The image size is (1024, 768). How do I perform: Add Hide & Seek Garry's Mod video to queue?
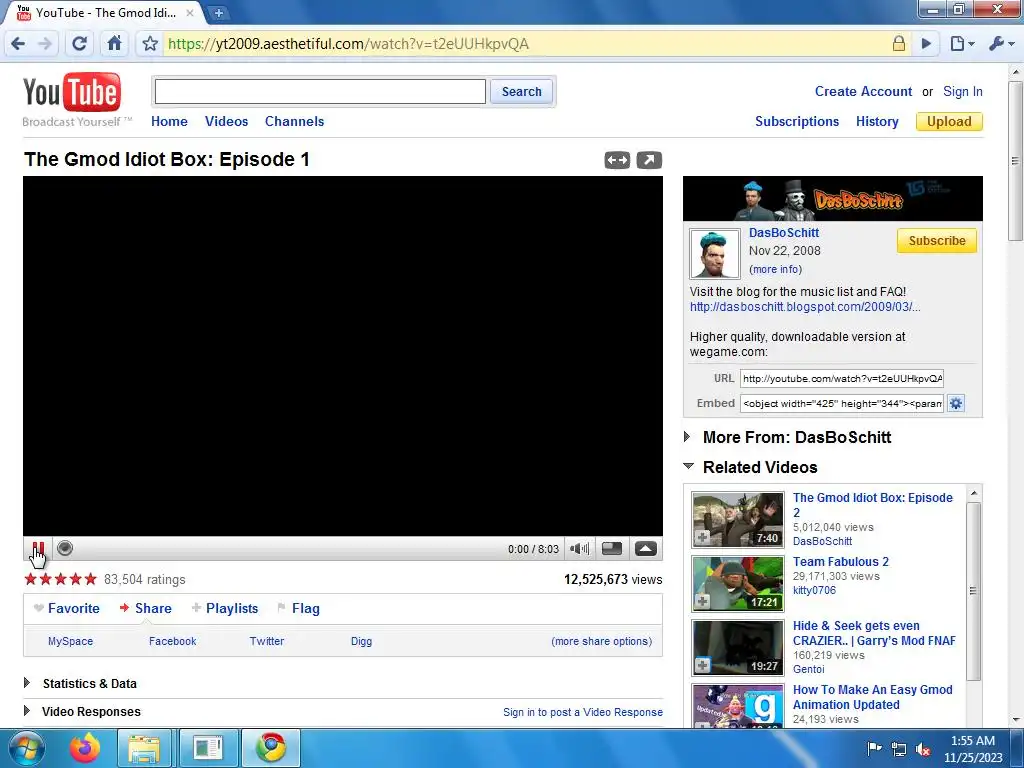[x=703, y=665]
